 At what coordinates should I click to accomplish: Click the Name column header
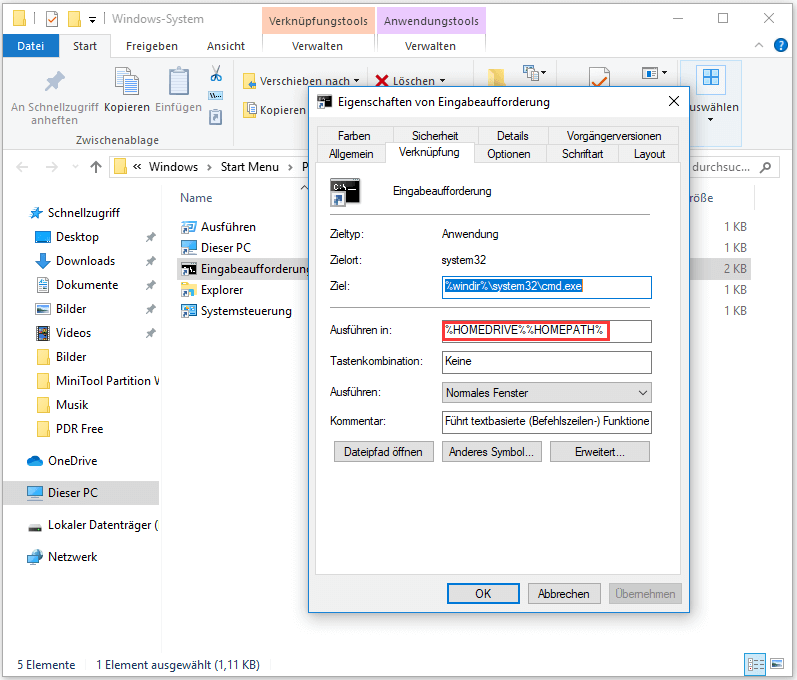pyautogui.click(x=196, y=198)
